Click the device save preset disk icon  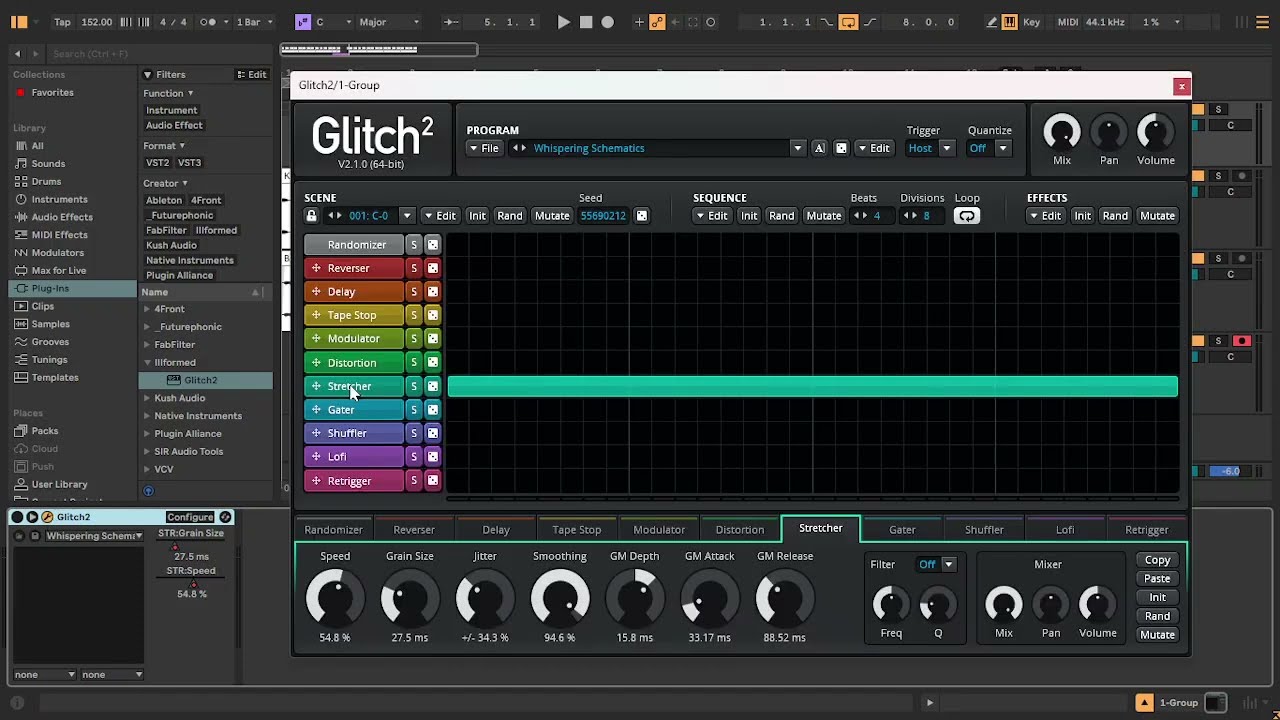[35, 536]
